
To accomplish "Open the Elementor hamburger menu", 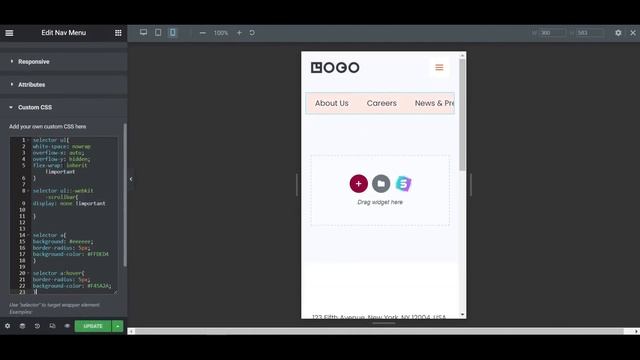I will [x=9, y=33].
